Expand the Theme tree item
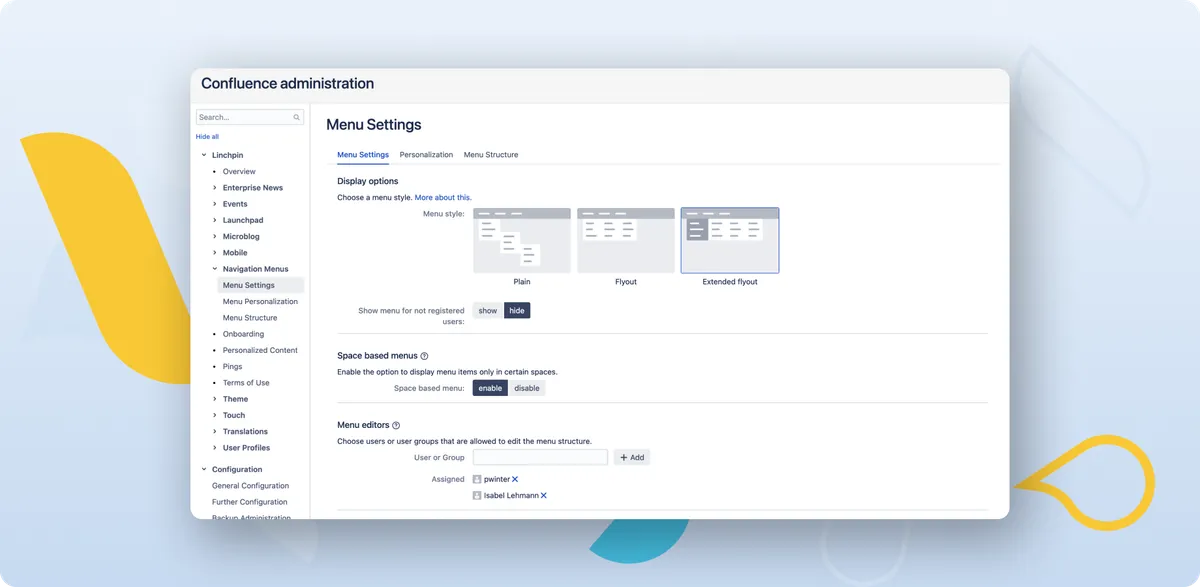 pyautogui.click(x=215, y=399)
